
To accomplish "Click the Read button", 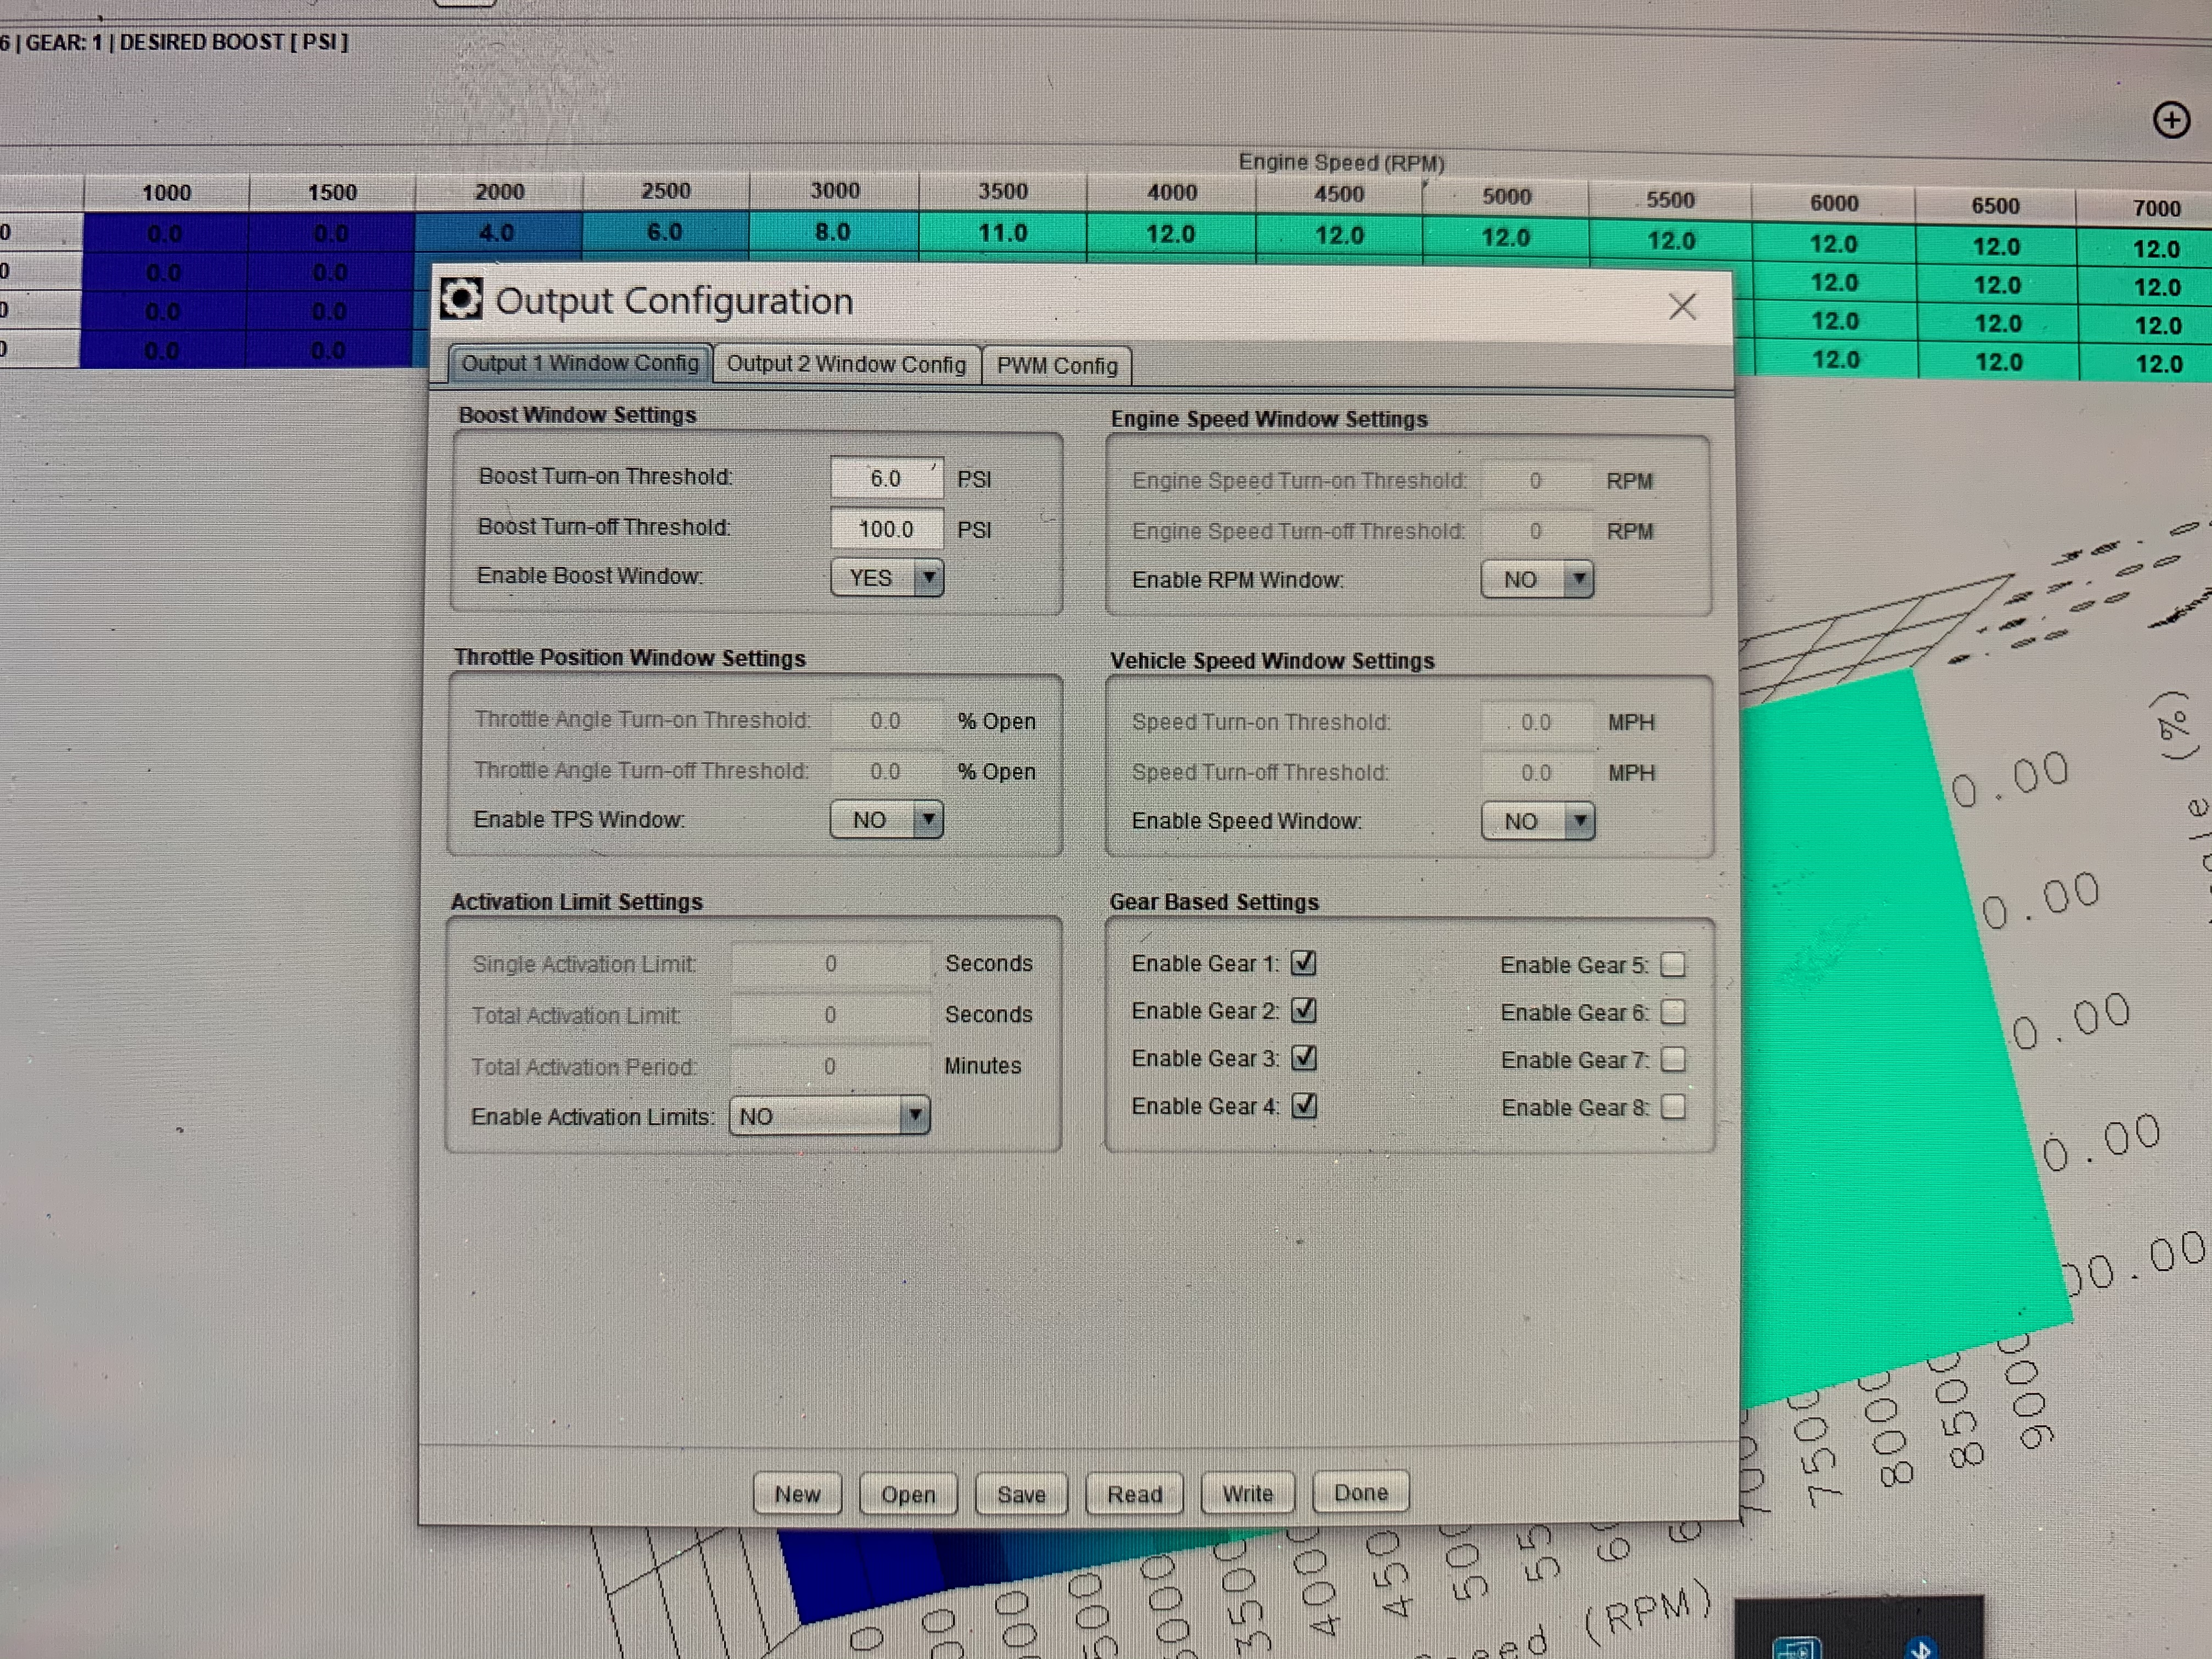I will click(1134, 1494).
